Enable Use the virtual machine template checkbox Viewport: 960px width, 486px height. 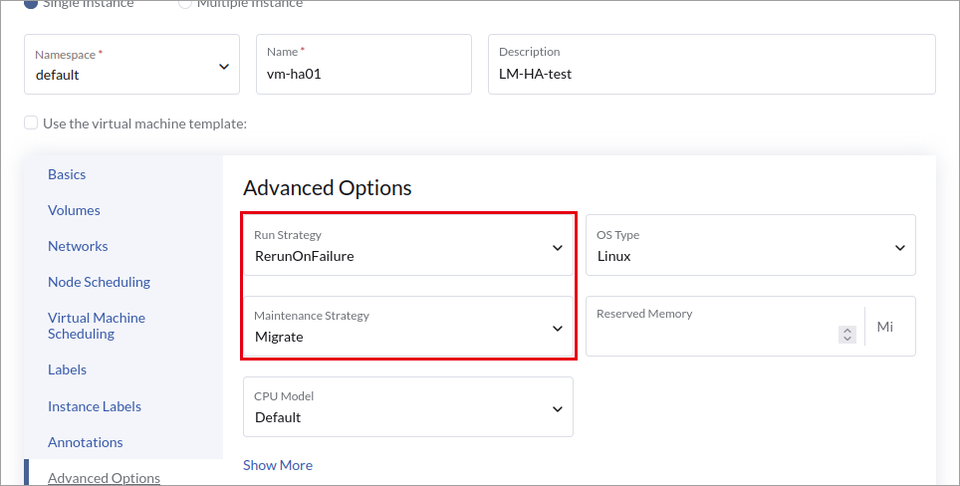click(31, 122)
